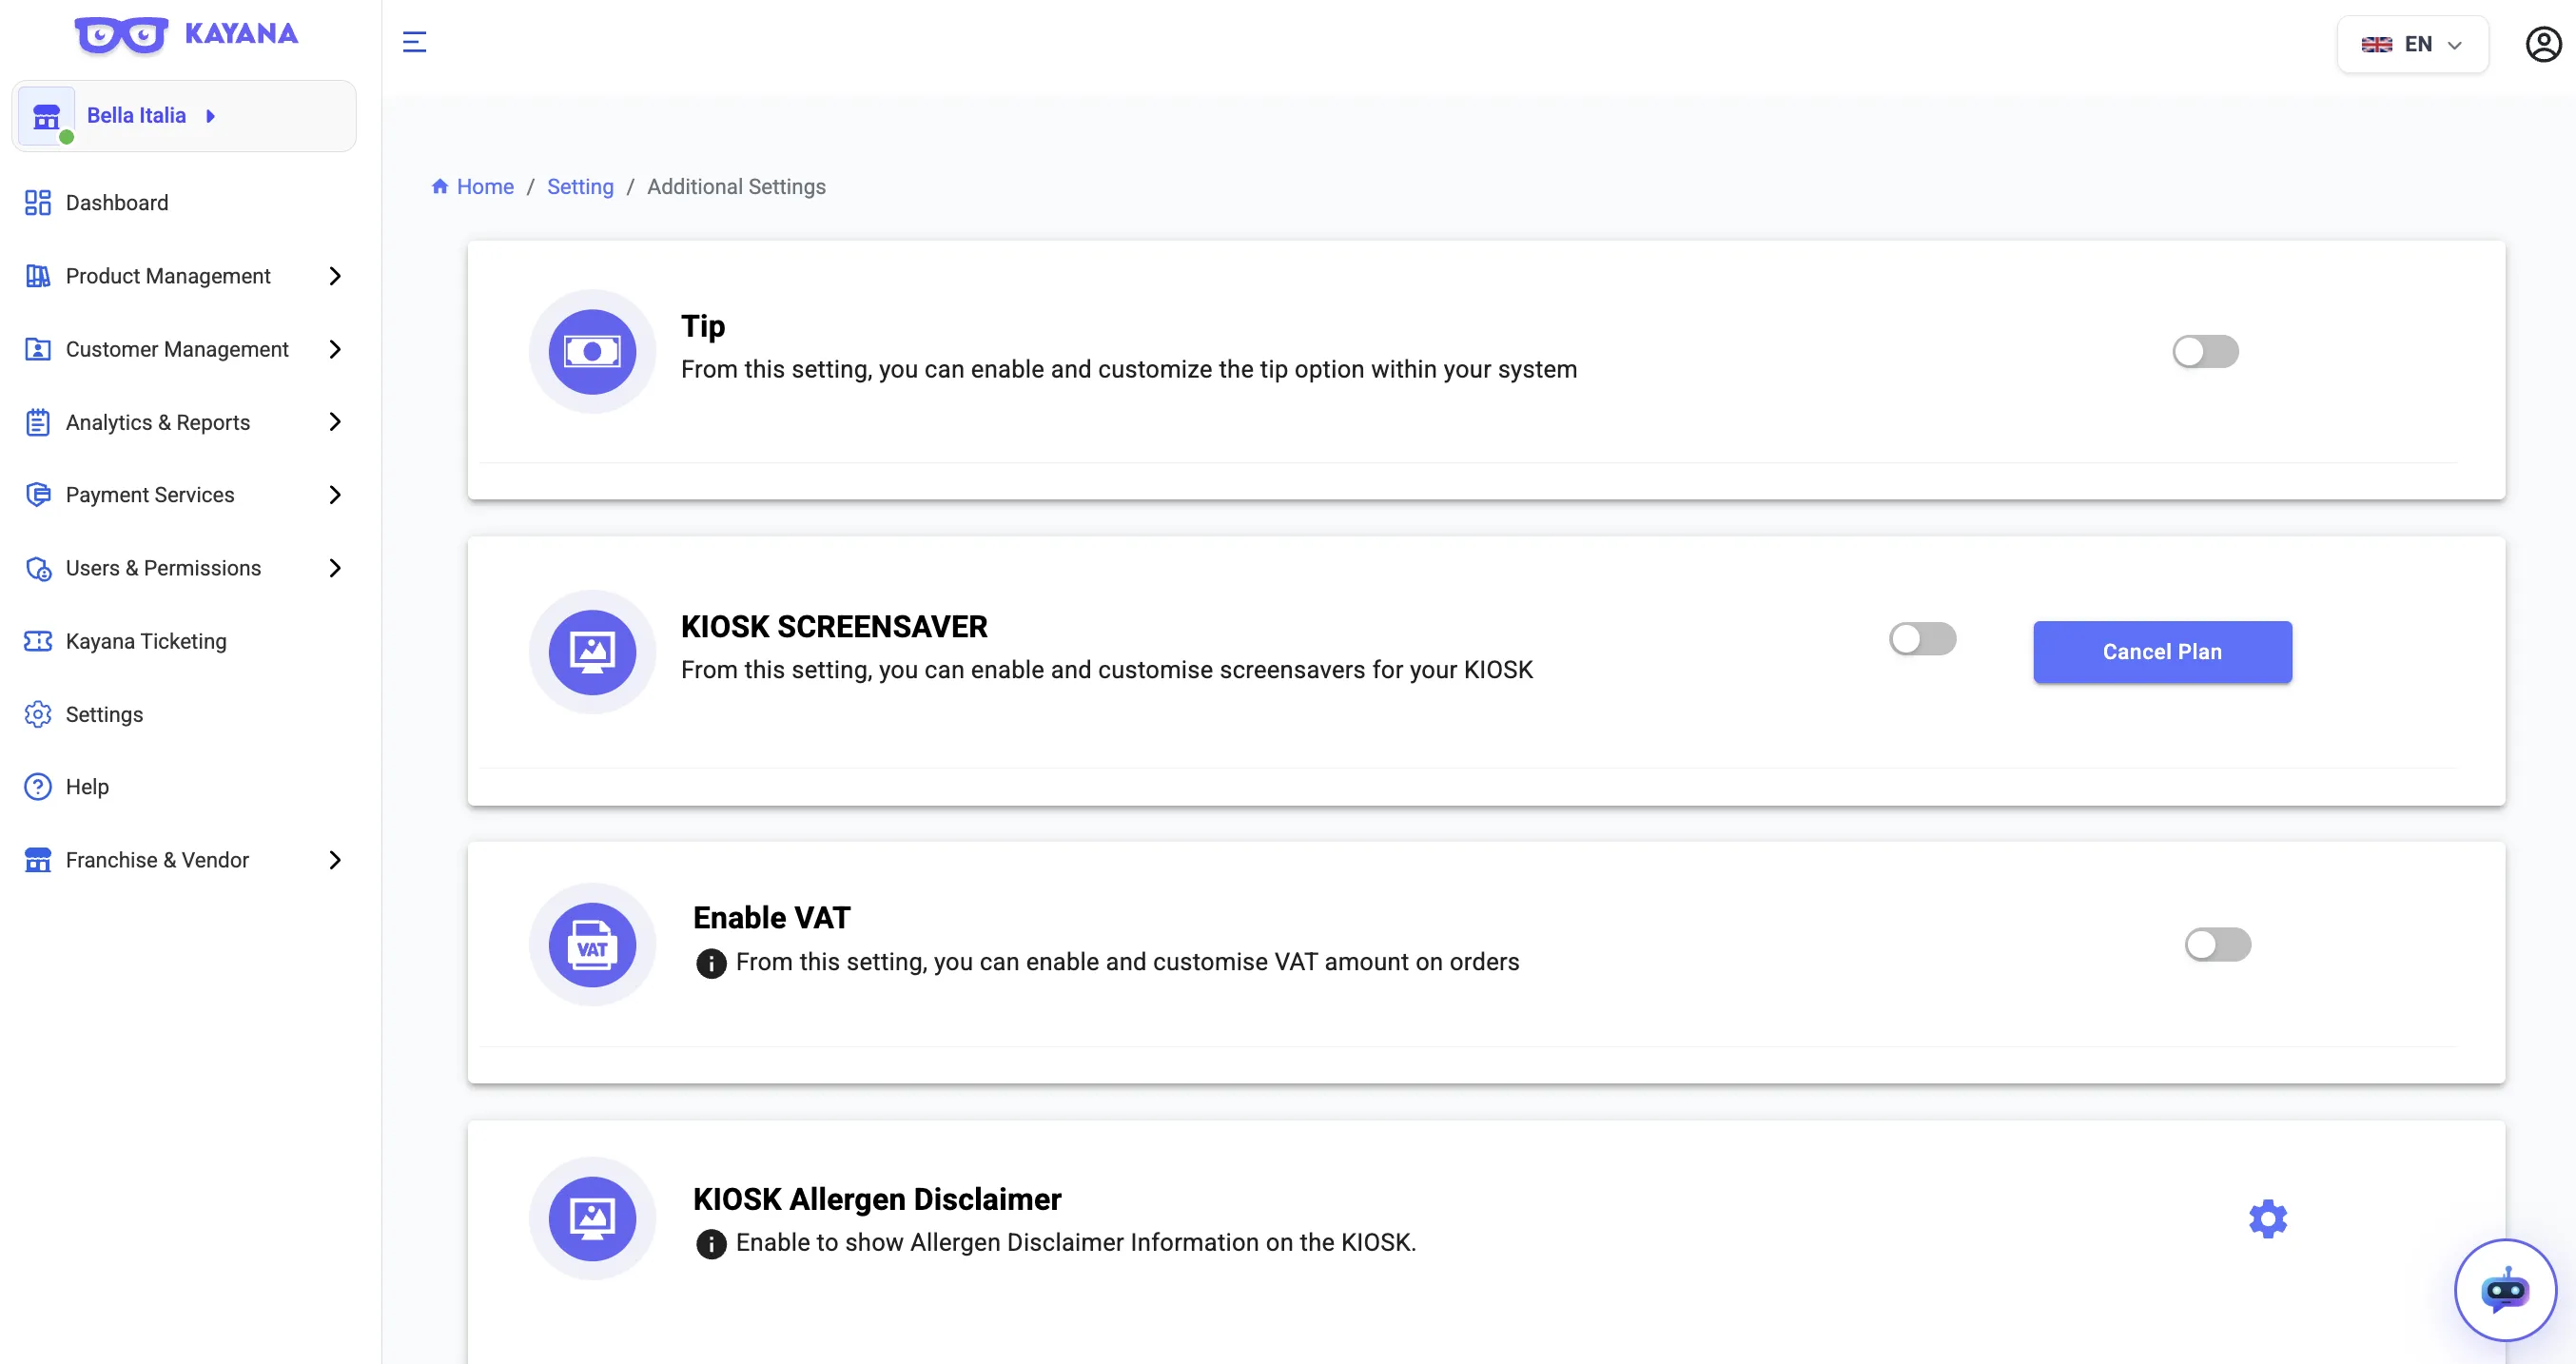Click the KIOSK SCREENSAVER heading

click(834, 627)
